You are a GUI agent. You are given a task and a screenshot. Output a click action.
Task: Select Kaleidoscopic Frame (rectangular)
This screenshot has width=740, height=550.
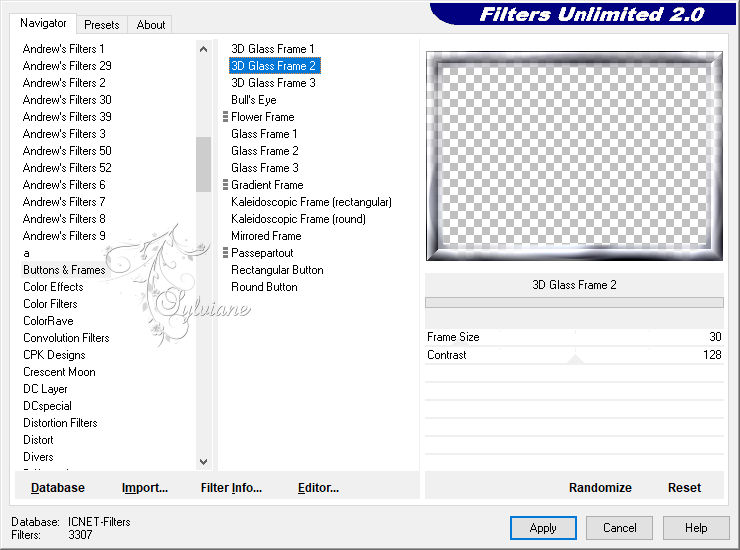pos(311,202)
